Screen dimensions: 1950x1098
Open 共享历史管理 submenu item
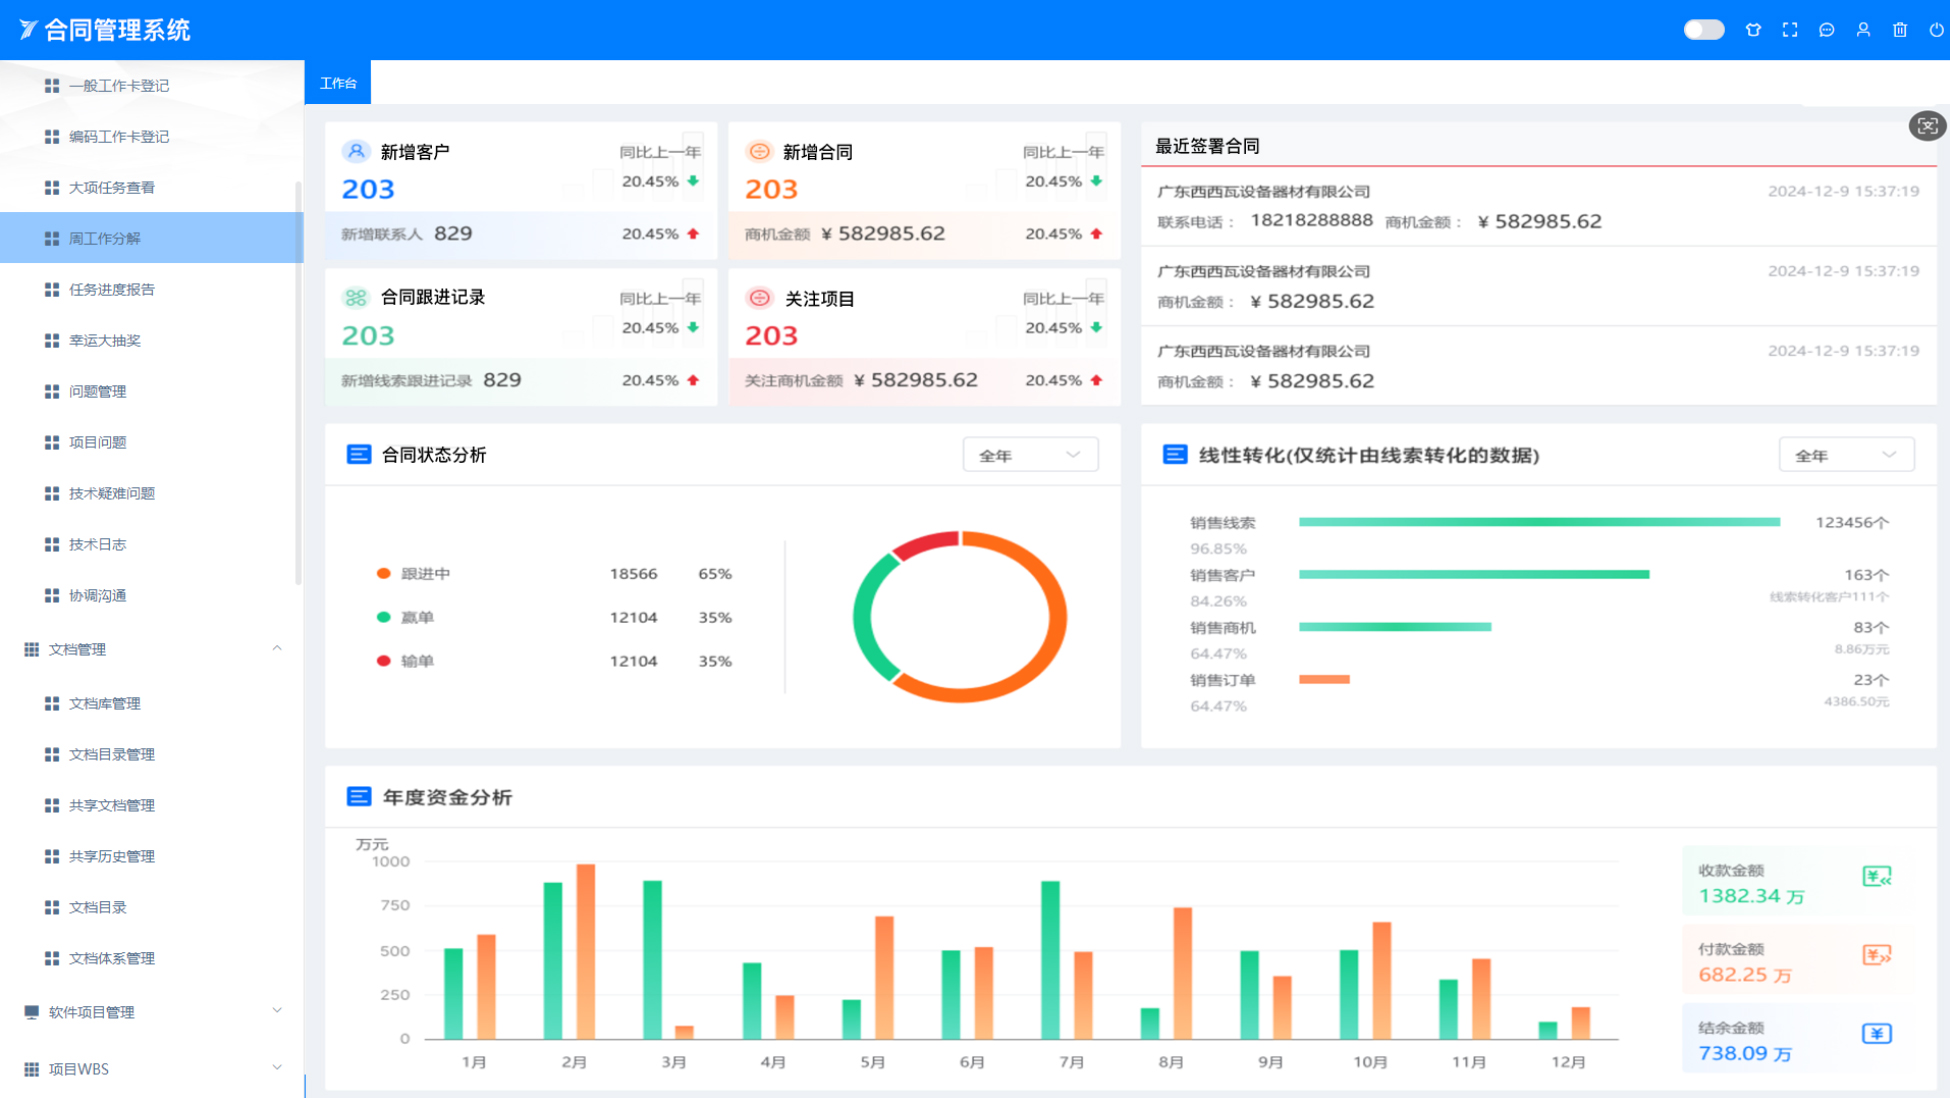pyautogui.click(x=152, y=857)
